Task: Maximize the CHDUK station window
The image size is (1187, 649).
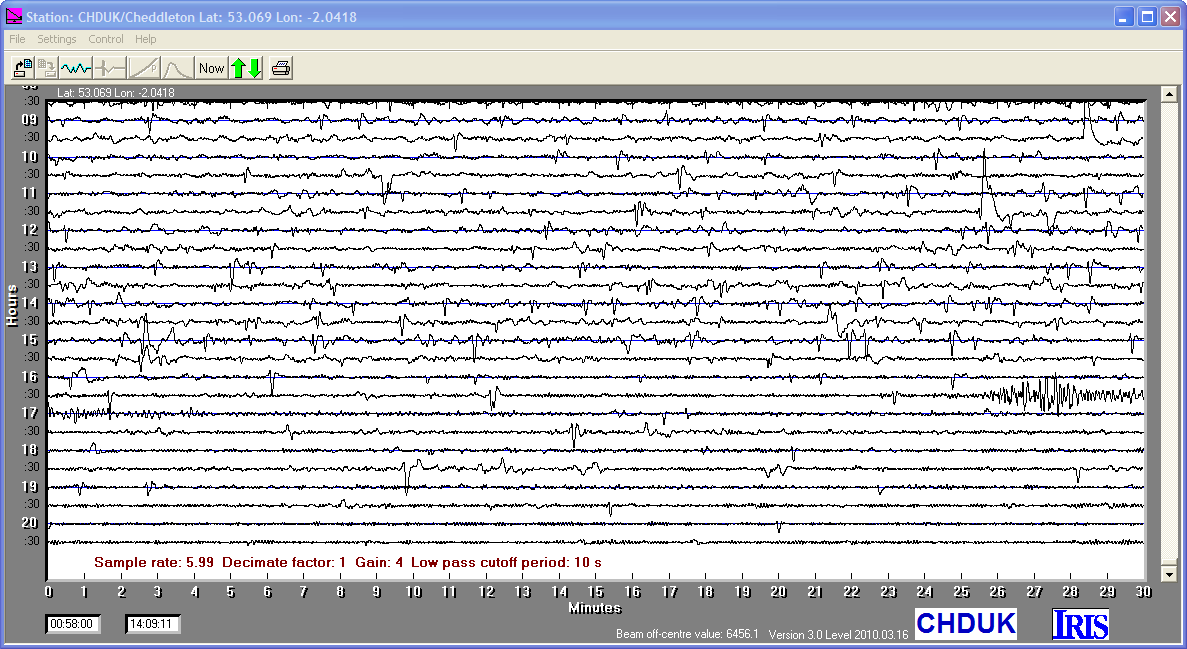Action: click(x=1147, y=17)
